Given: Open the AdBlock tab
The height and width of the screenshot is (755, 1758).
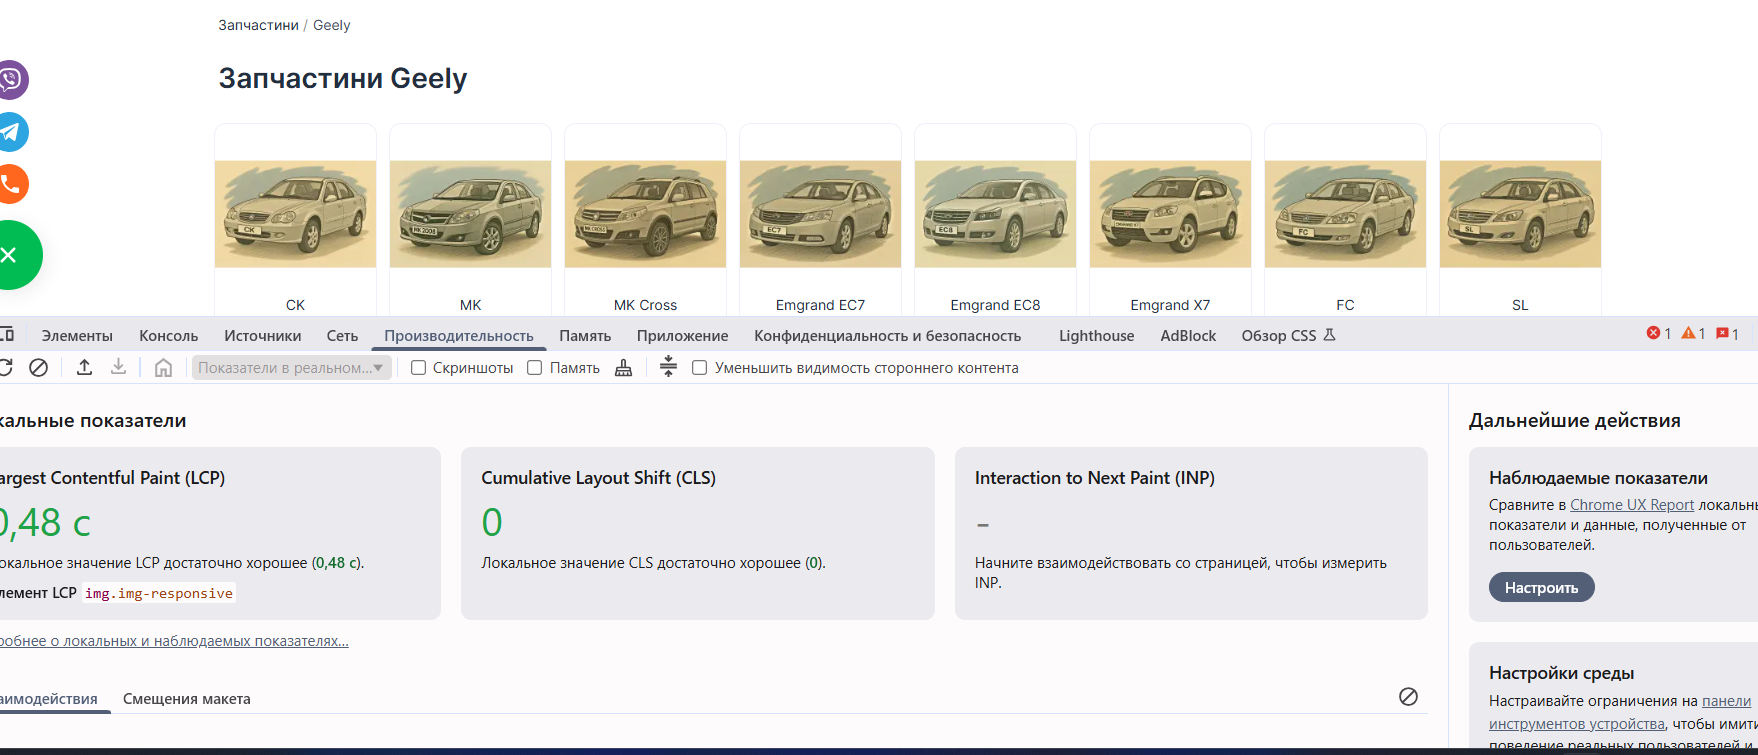Looking at the screenshot, I should click(1188, 336).
